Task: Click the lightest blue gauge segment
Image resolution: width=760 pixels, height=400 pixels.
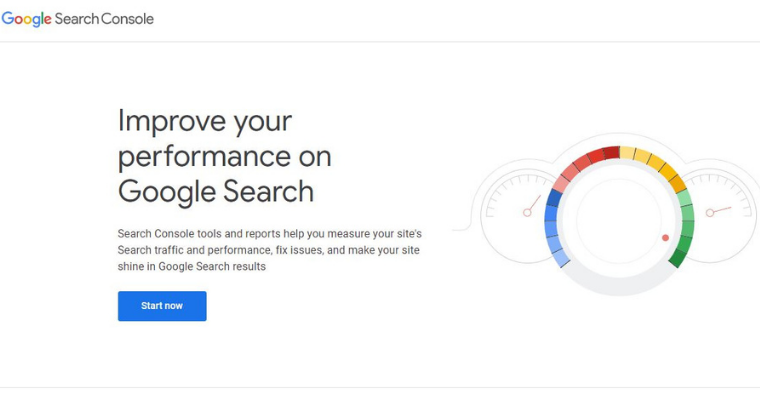Action: click(x=562, y=258)
